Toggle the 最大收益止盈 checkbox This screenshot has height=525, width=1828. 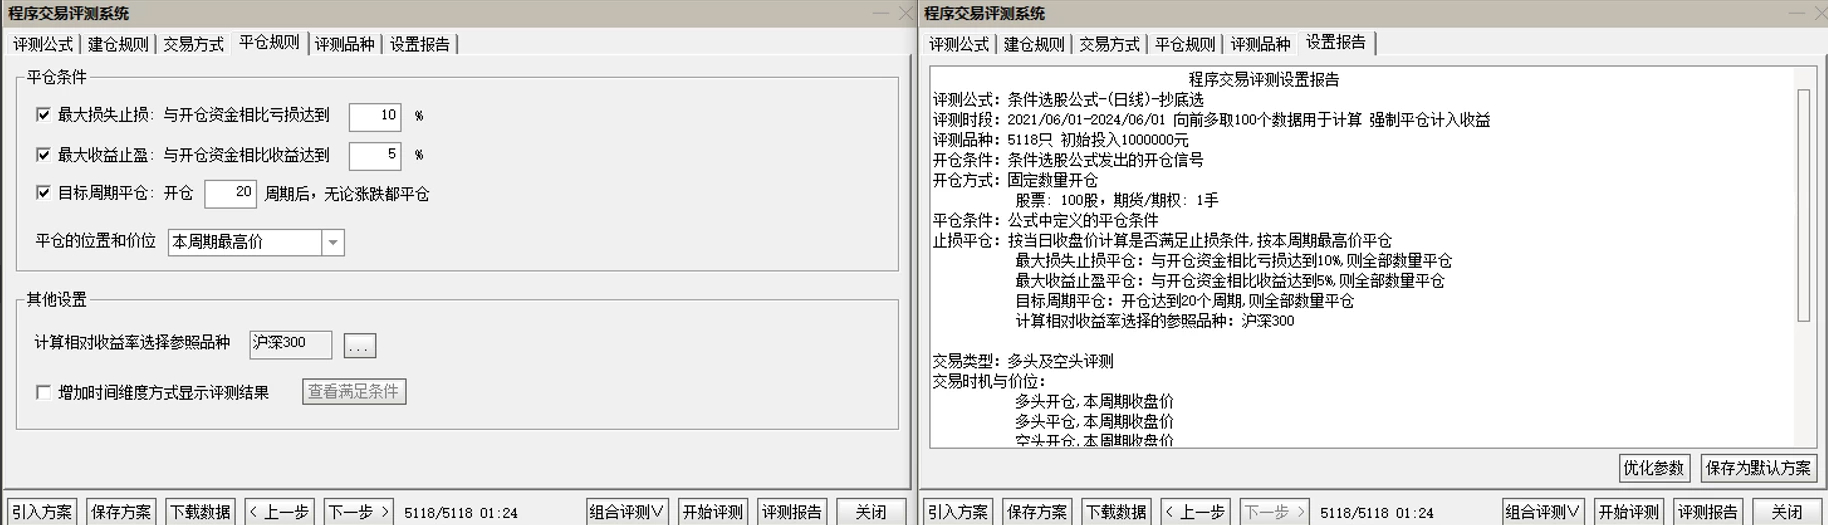[x=43, y=155]
